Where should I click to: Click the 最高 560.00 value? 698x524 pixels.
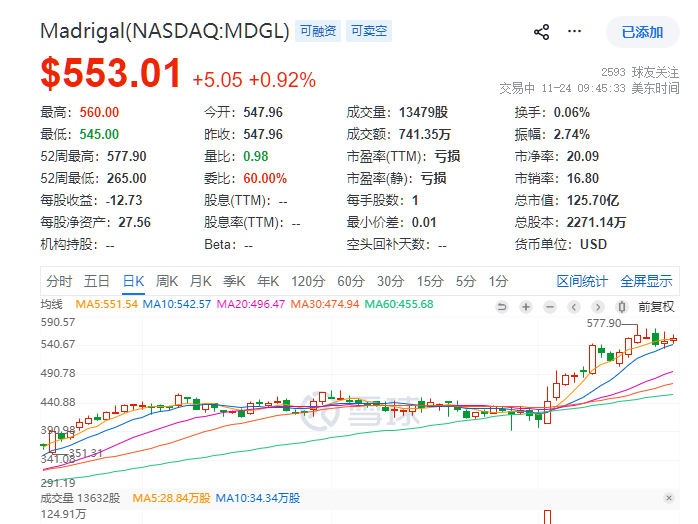coord(99,112)
